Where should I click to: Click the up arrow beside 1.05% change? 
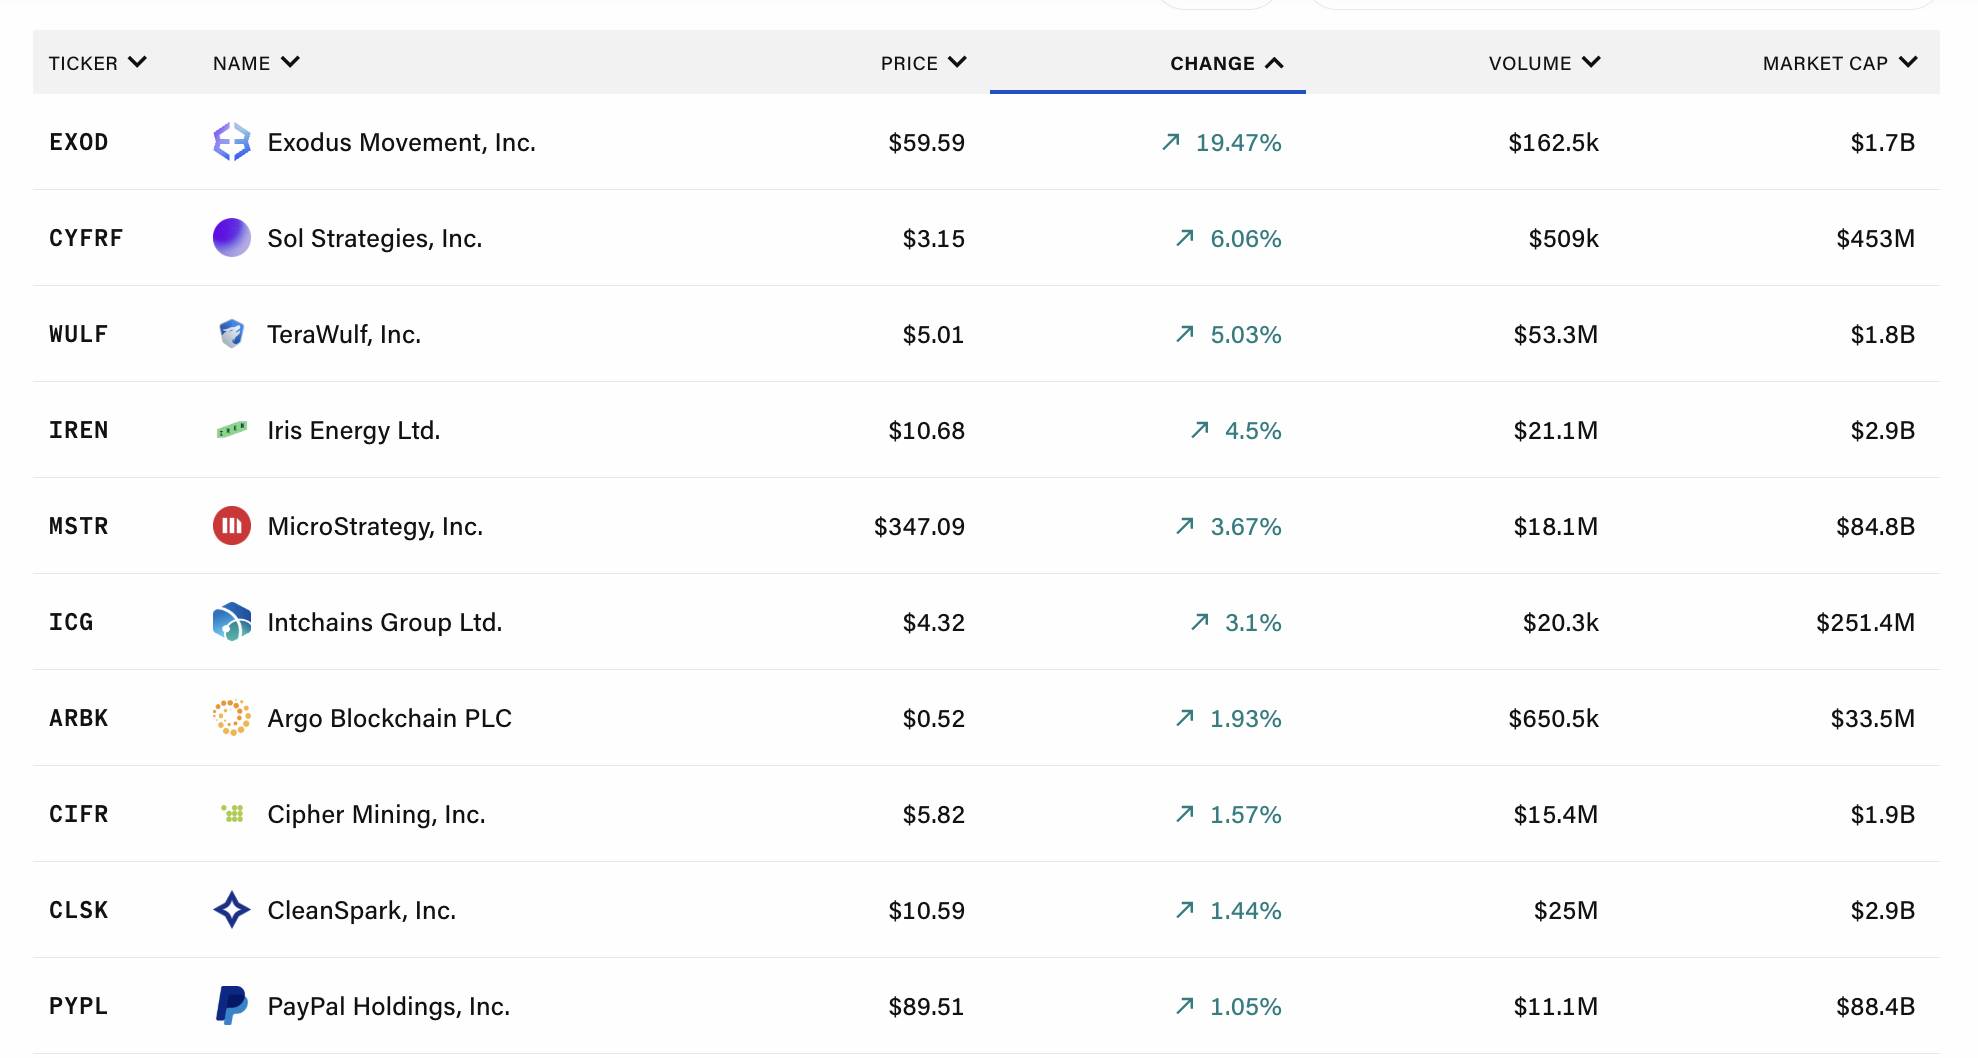click(1185, 1006)
